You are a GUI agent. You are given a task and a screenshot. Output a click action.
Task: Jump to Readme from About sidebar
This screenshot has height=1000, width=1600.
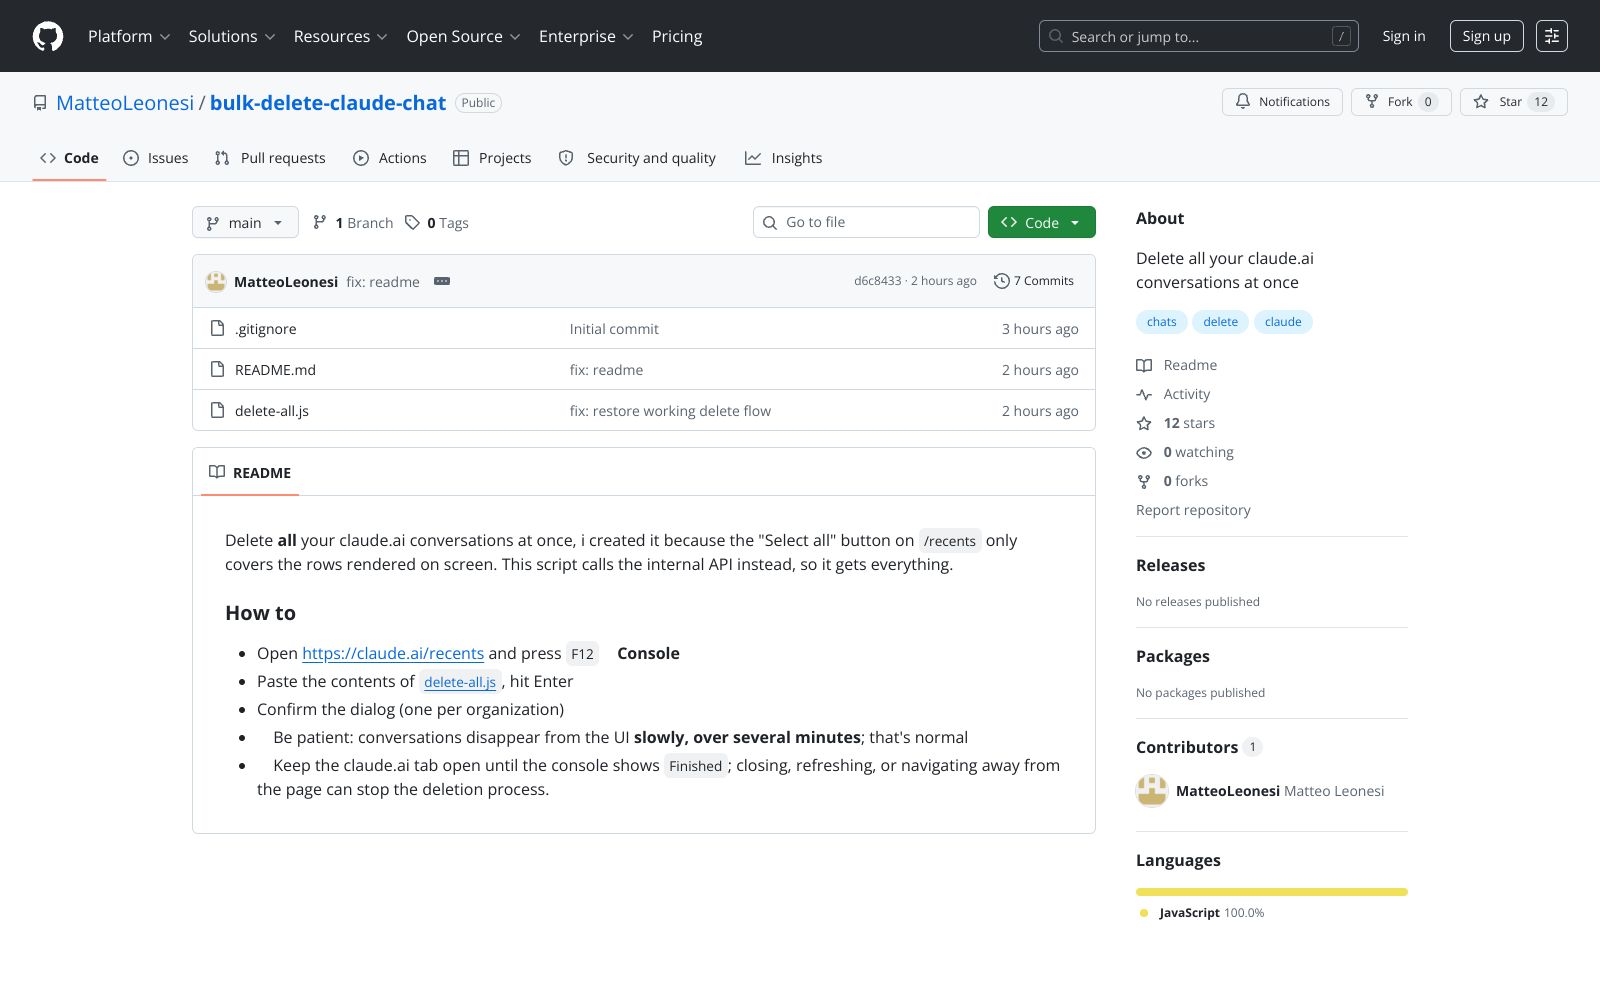[x=1177, y=365]
